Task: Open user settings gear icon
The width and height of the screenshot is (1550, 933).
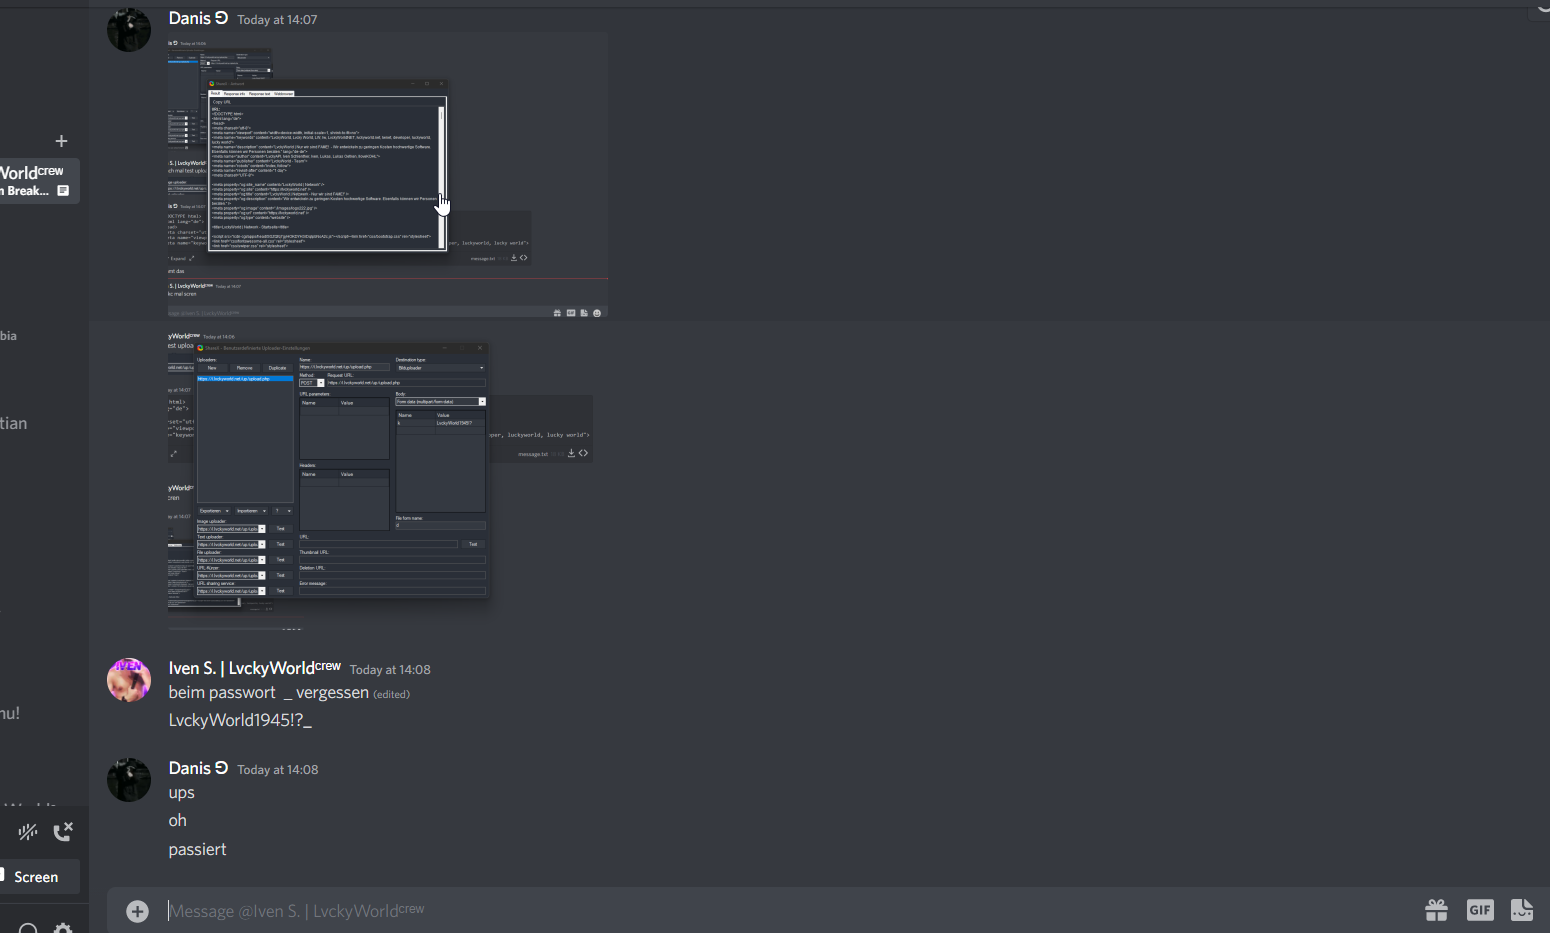Action: pyautogui.click(x=63, y=927)
